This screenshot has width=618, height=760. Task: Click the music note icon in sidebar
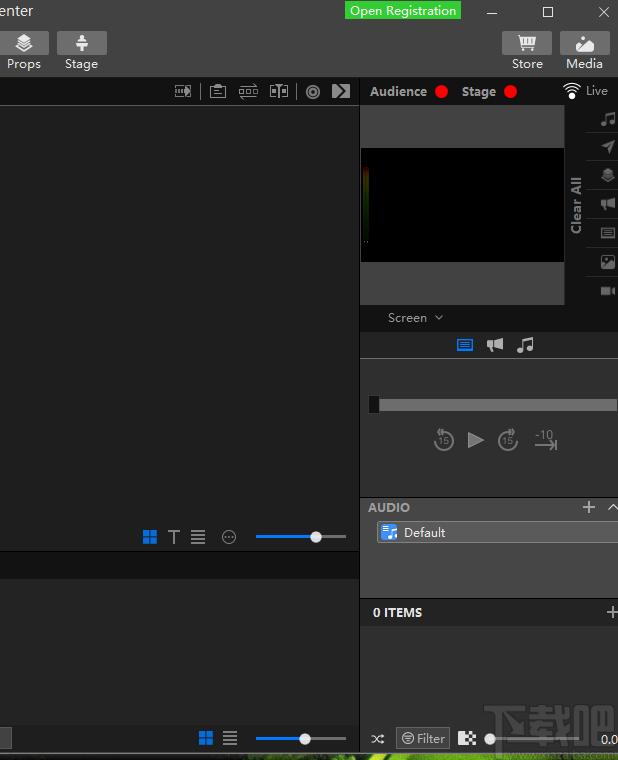pyautogui.click(x=607, y=119)
